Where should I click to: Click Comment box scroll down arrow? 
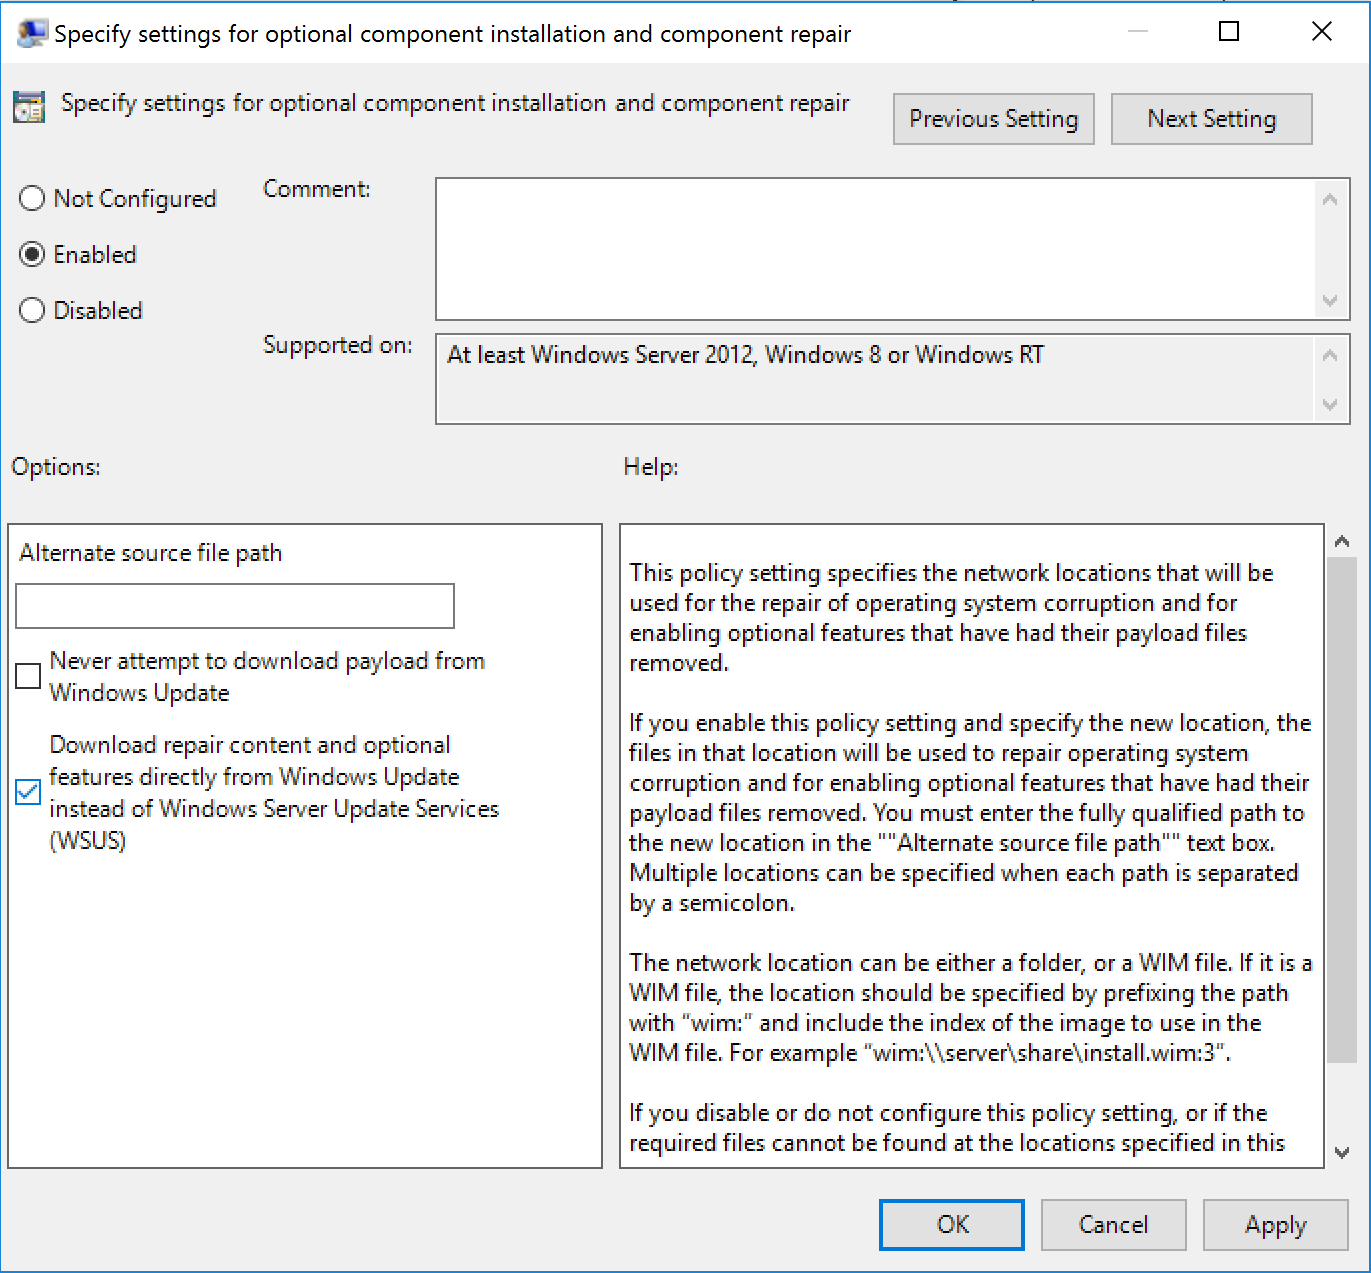tap(1330, 301)
